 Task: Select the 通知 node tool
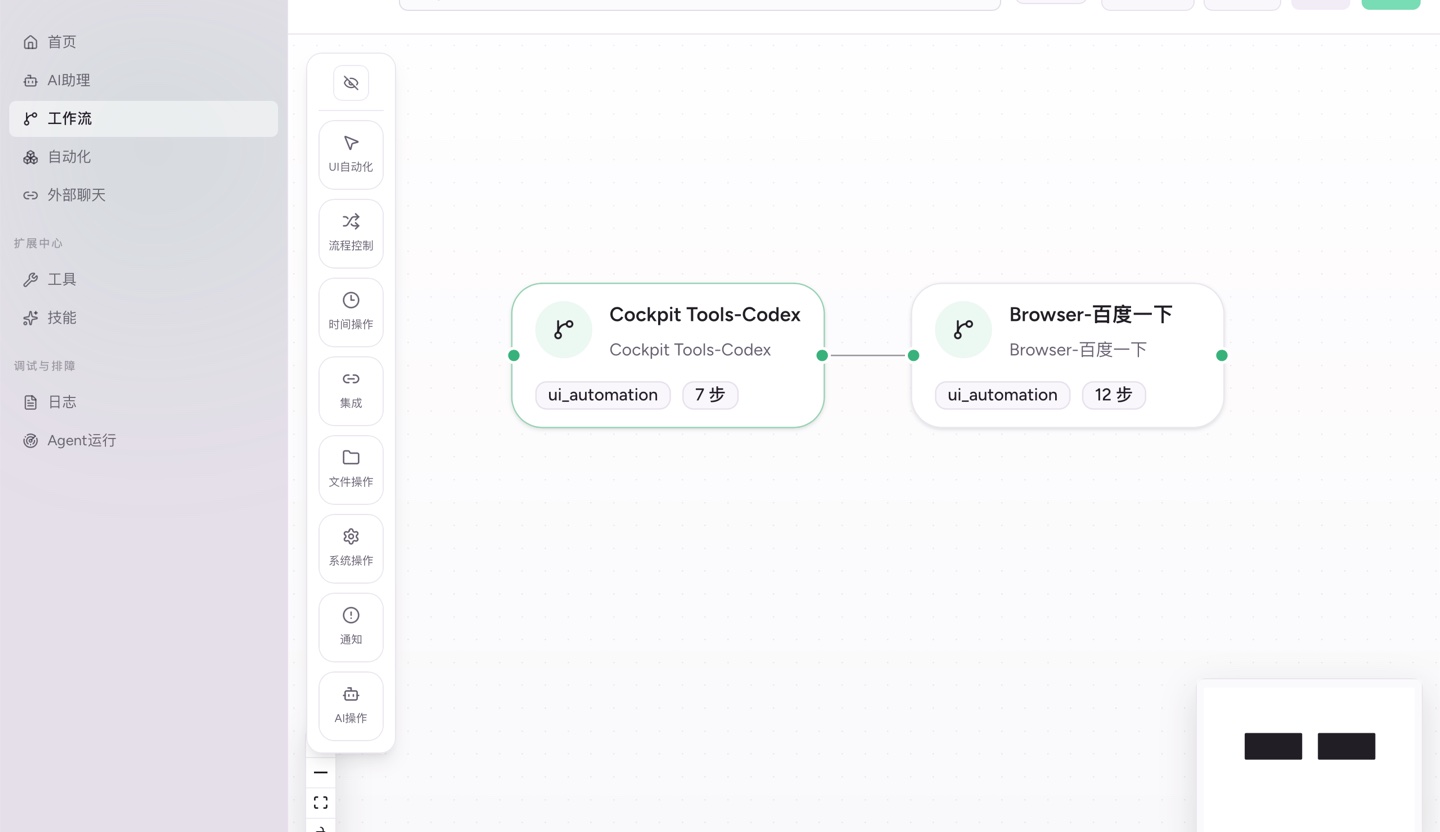(x=350, y=627)
